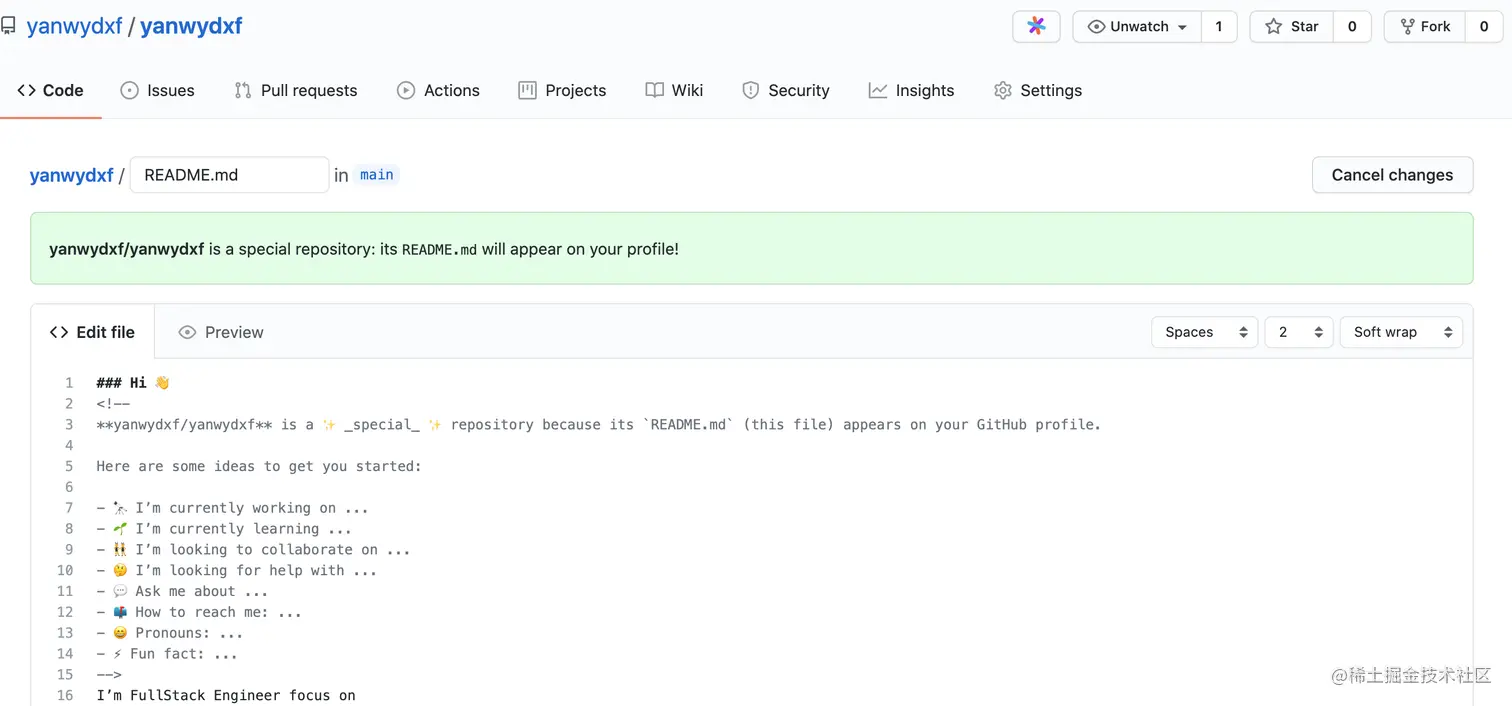Click Cancel changes button
The width and height of the screenshot is (1512, 706).
1392,175
